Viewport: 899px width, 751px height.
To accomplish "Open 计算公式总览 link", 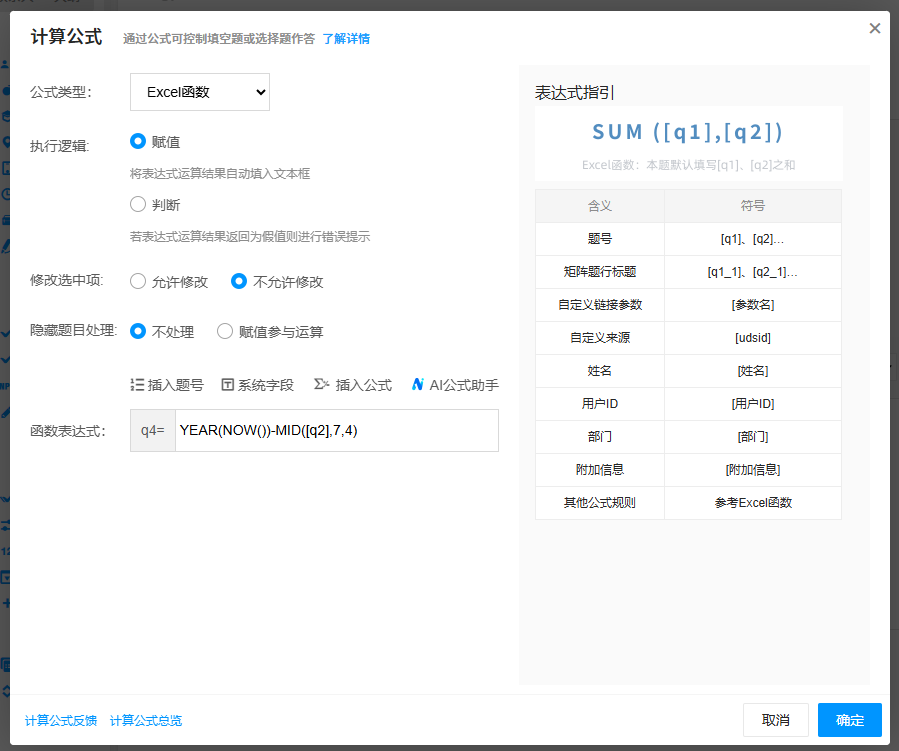I will pyautogui.click(x=146, y=720).
